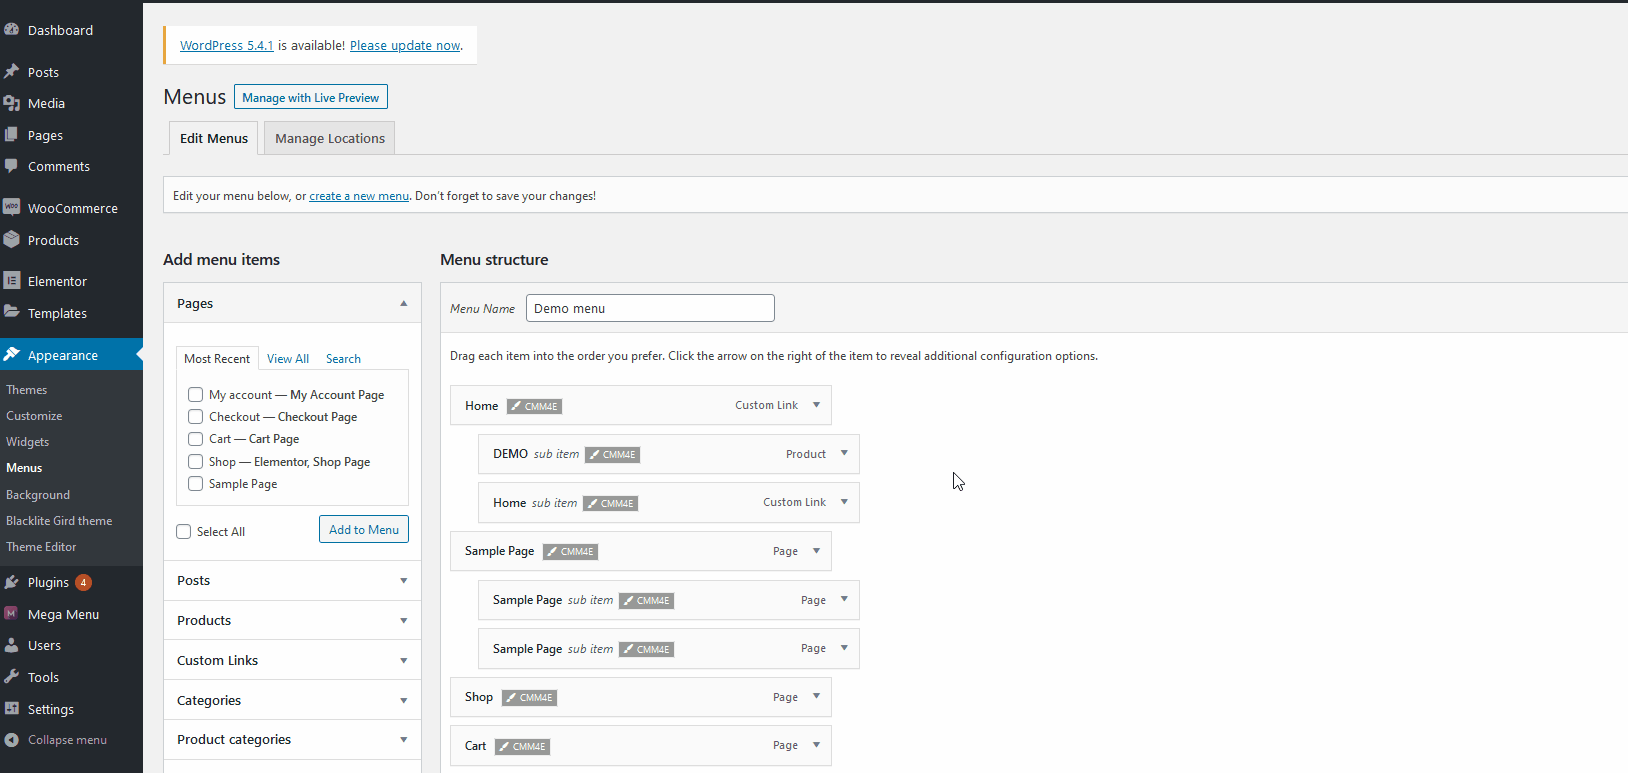Tick the My account page checkbox
Viewport: 1628px width, 773px height.
point(196,395)
